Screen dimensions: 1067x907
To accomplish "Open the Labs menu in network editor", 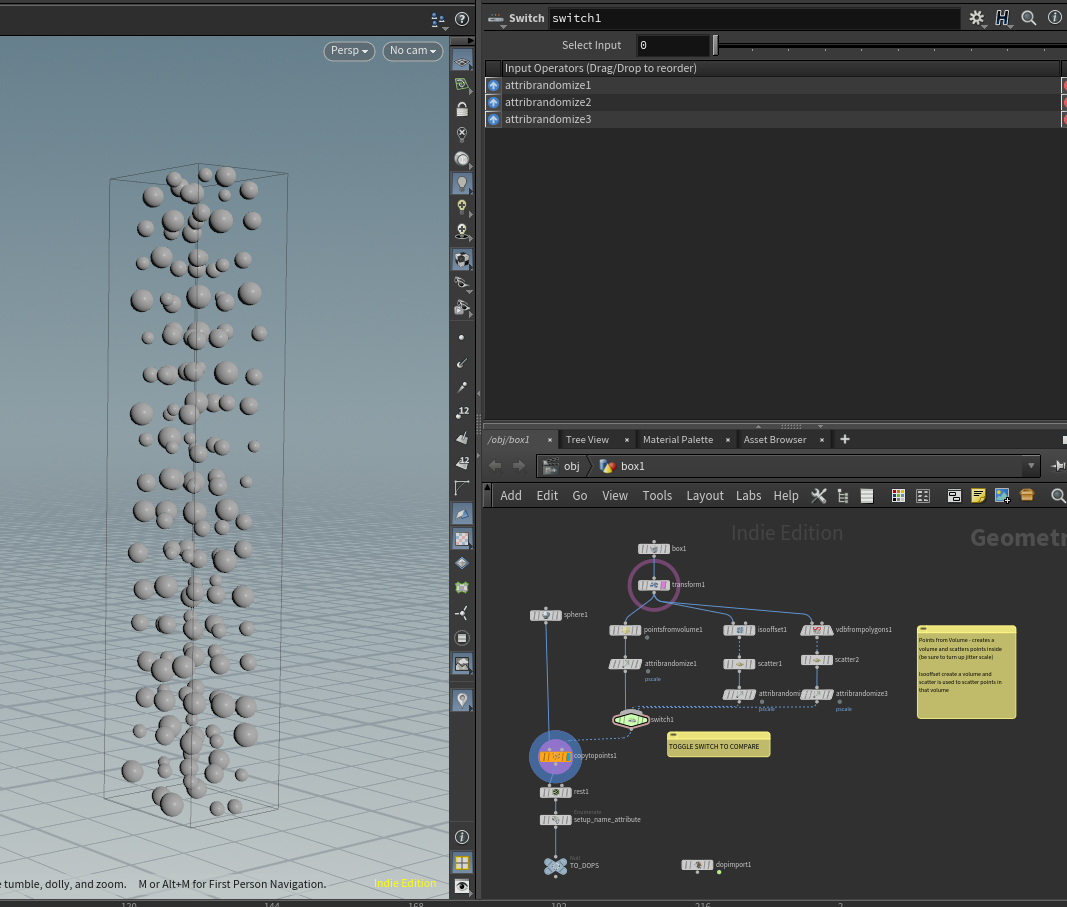I will 748,496.
